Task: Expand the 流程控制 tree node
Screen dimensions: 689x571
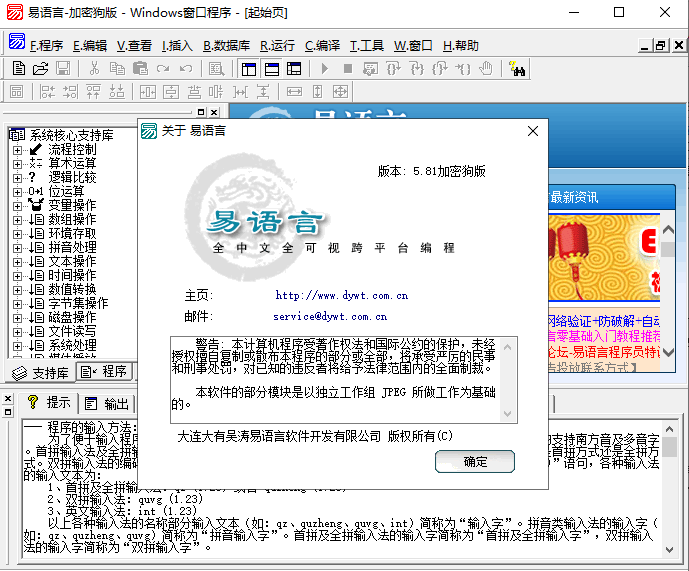Action: pyautogui.click(x=17, y=150)
